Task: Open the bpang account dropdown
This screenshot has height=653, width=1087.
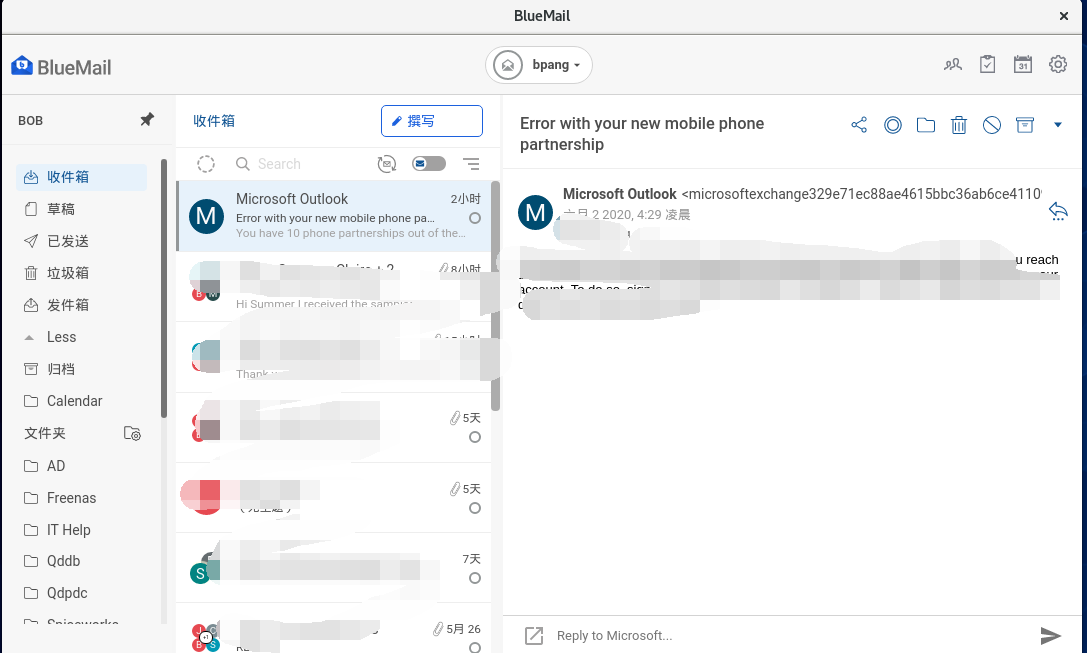Action: [x=539, y=65]
